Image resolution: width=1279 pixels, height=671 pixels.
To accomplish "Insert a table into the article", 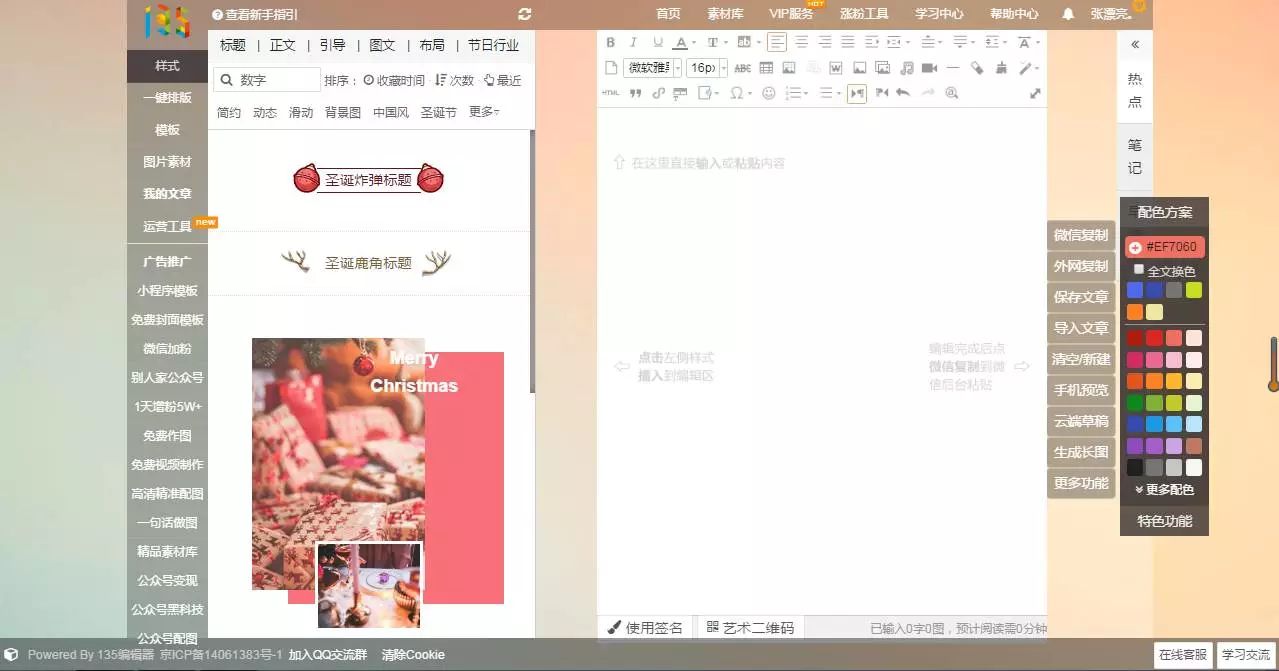I will click(766, 67).
